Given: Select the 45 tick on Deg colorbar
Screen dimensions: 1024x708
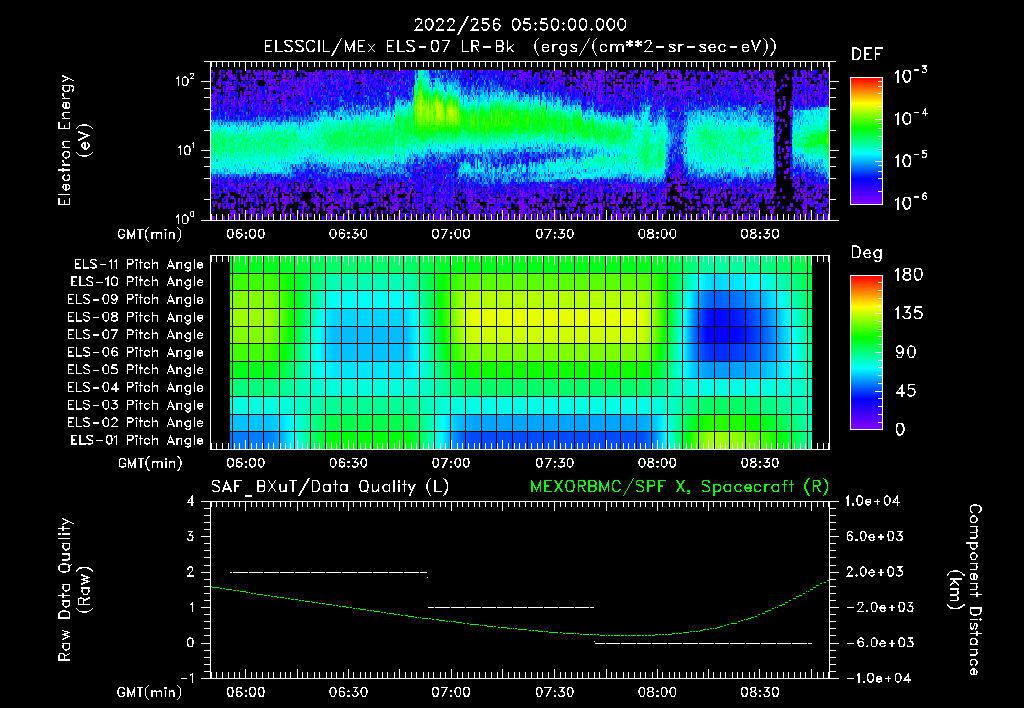Looking at the screenshot, I should coord(904,391).
